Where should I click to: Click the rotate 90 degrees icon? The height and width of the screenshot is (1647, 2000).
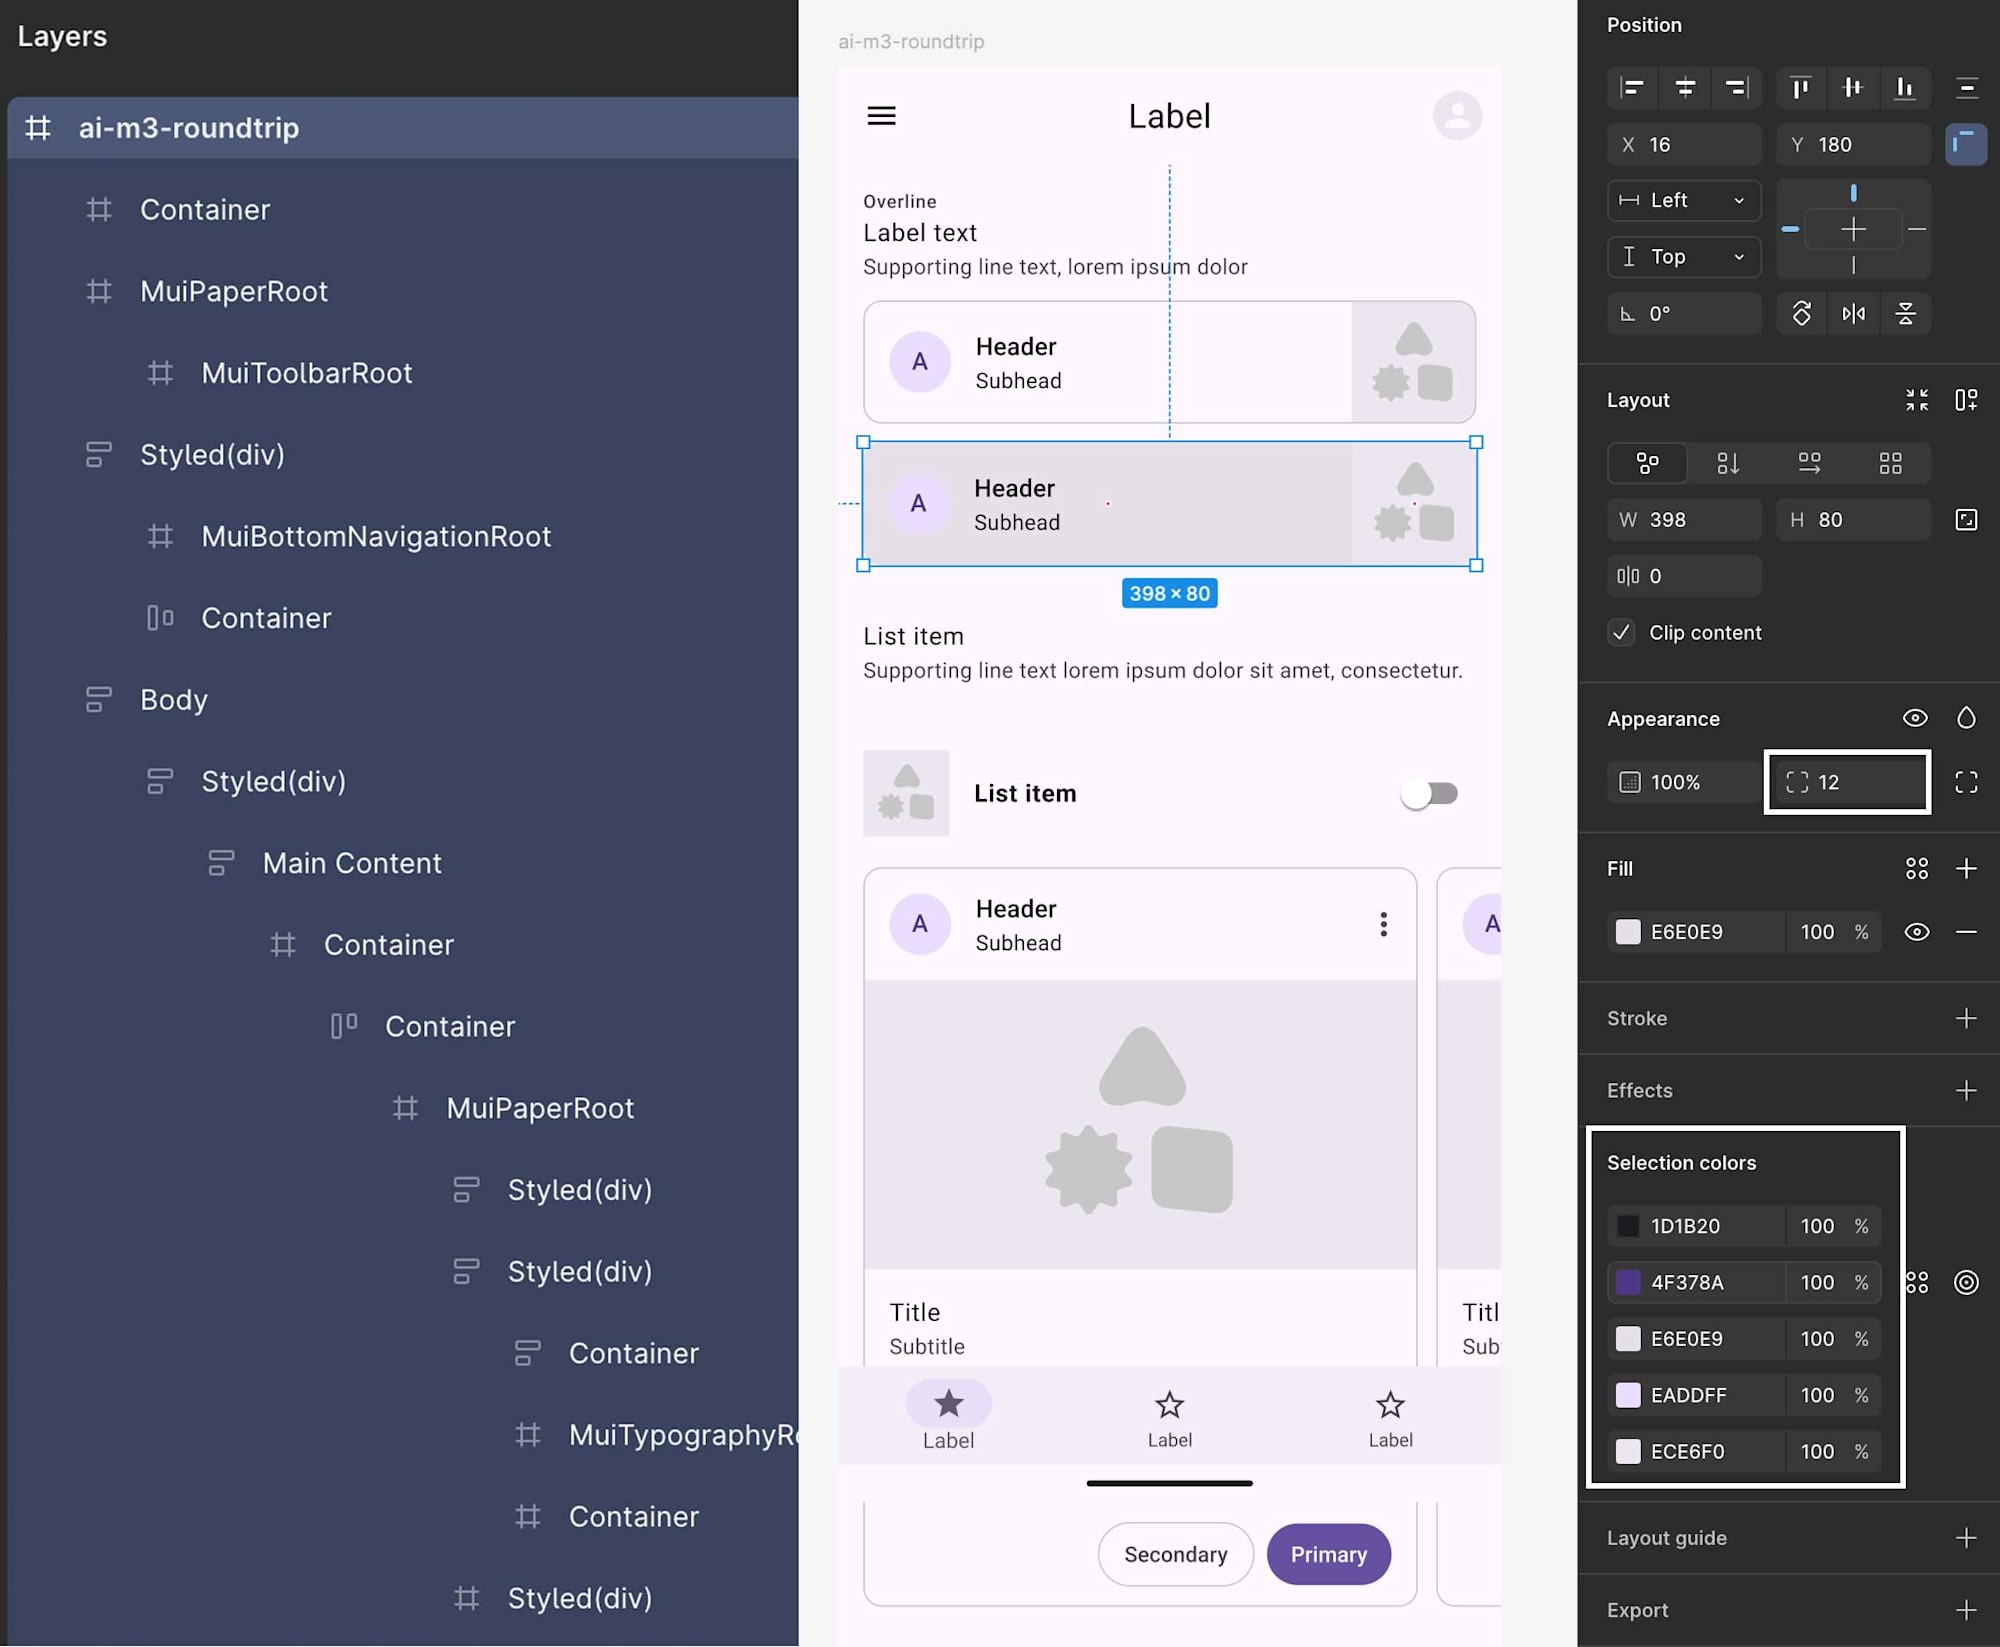pyautogui.click(x=1801, y=314)
